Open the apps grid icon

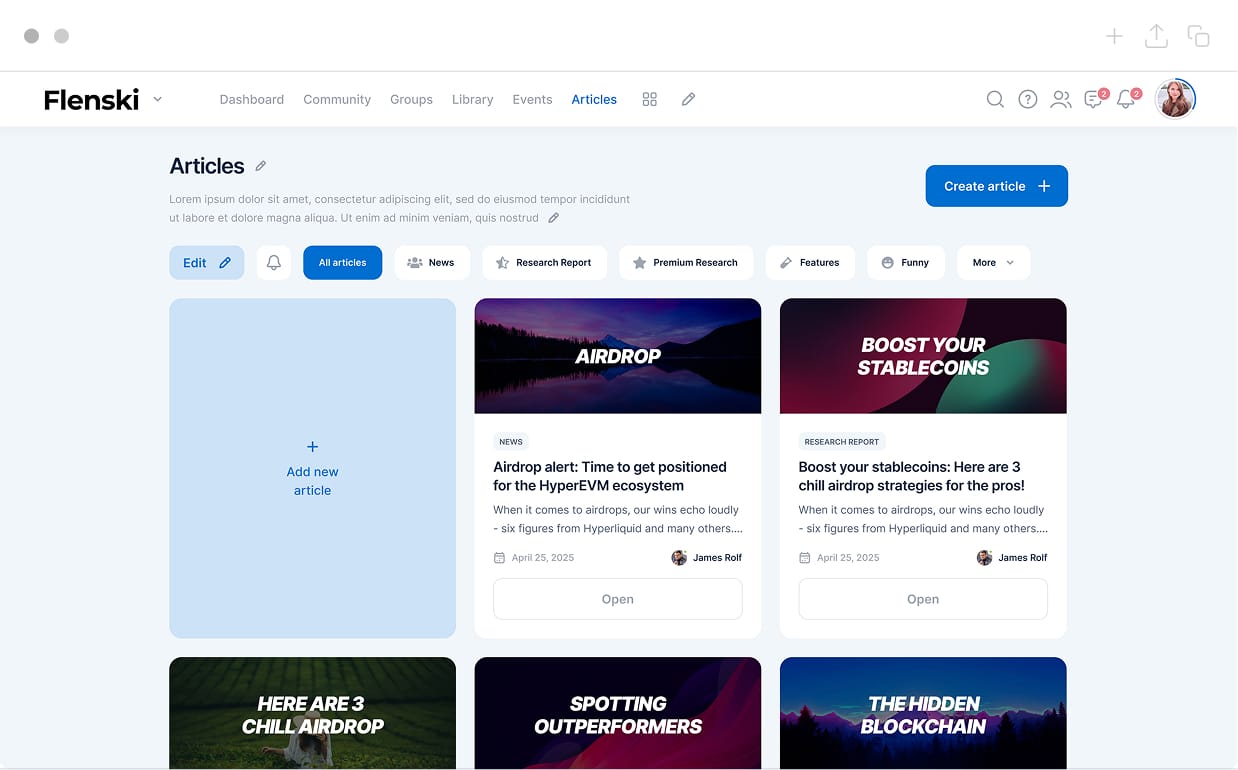650,99
